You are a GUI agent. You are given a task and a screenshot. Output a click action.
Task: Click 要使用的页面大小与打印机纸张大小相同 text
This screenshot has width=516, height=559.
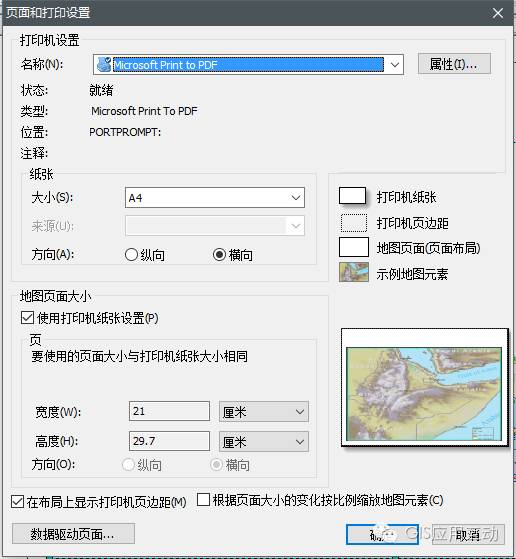[139, 356]
